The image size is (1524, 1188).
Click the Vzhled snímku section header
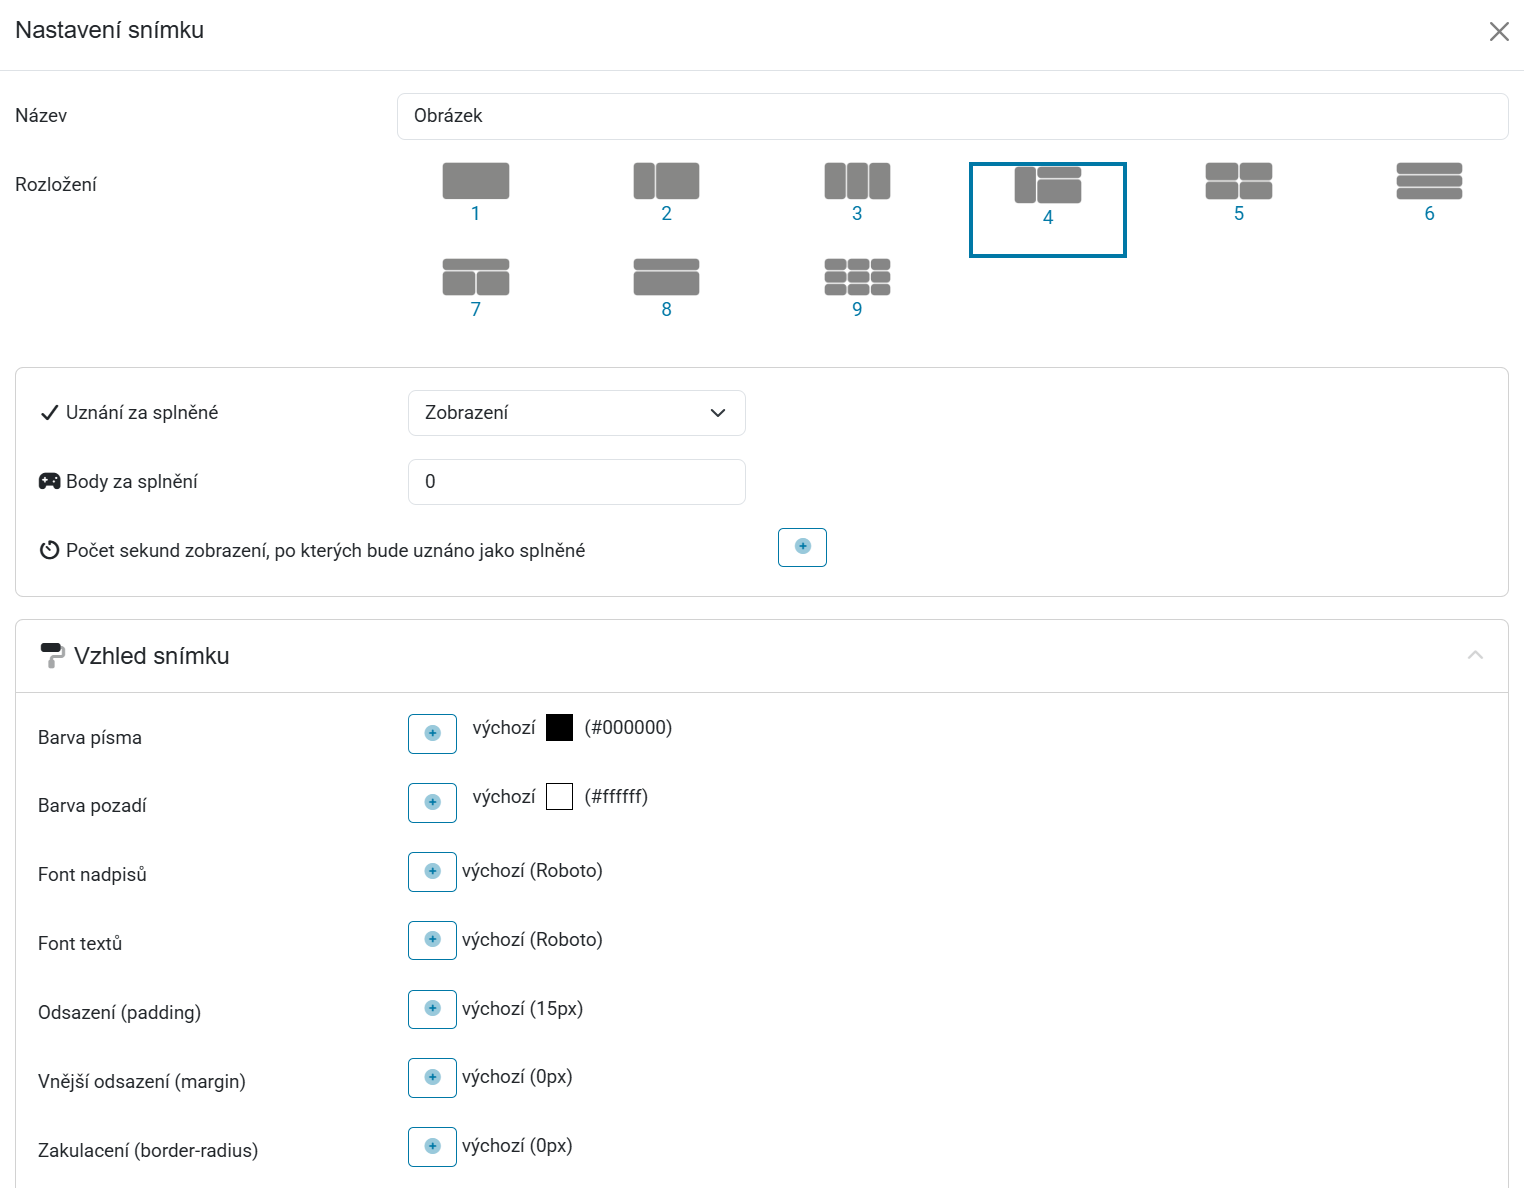pos(762,656)
